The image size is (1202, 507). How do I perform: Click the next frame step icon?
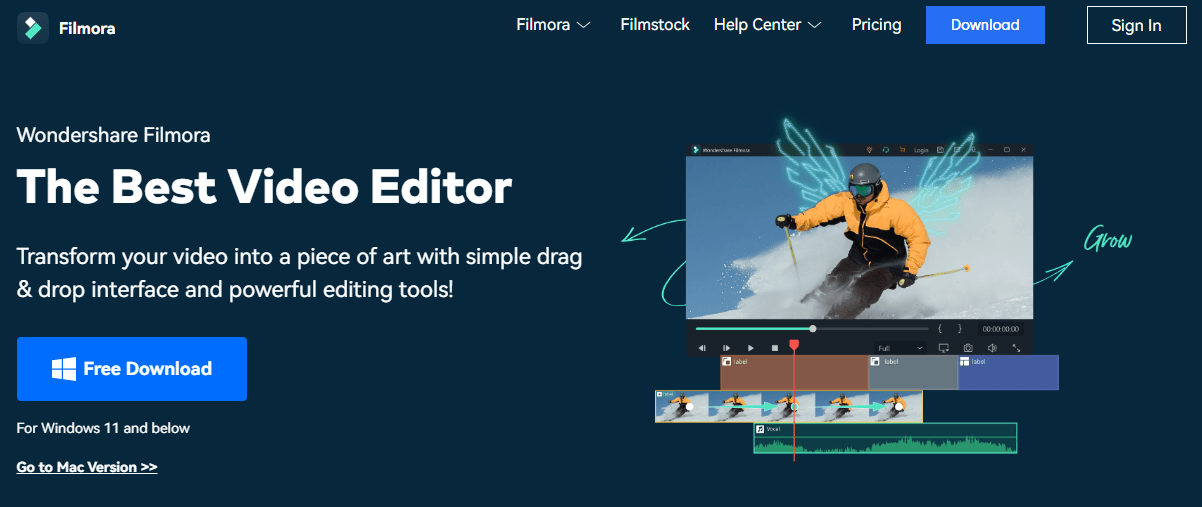click(727, 348)
